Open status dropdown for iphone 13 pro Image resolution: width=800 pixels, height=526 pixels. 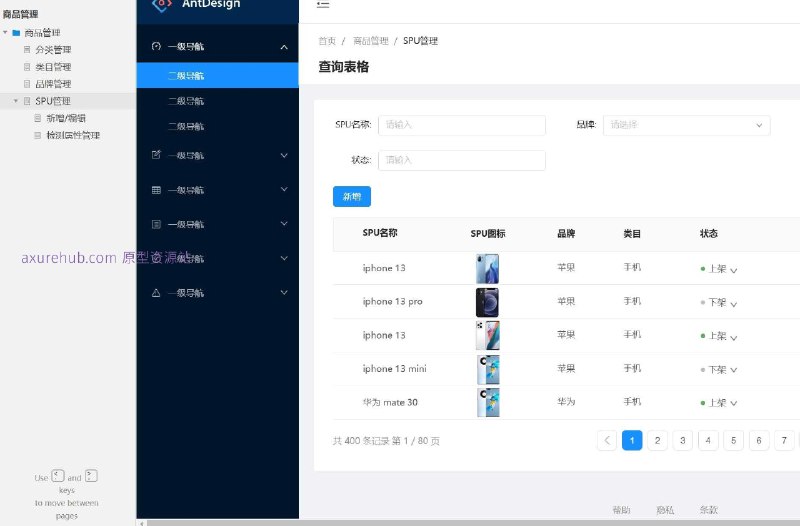[733, 305]
